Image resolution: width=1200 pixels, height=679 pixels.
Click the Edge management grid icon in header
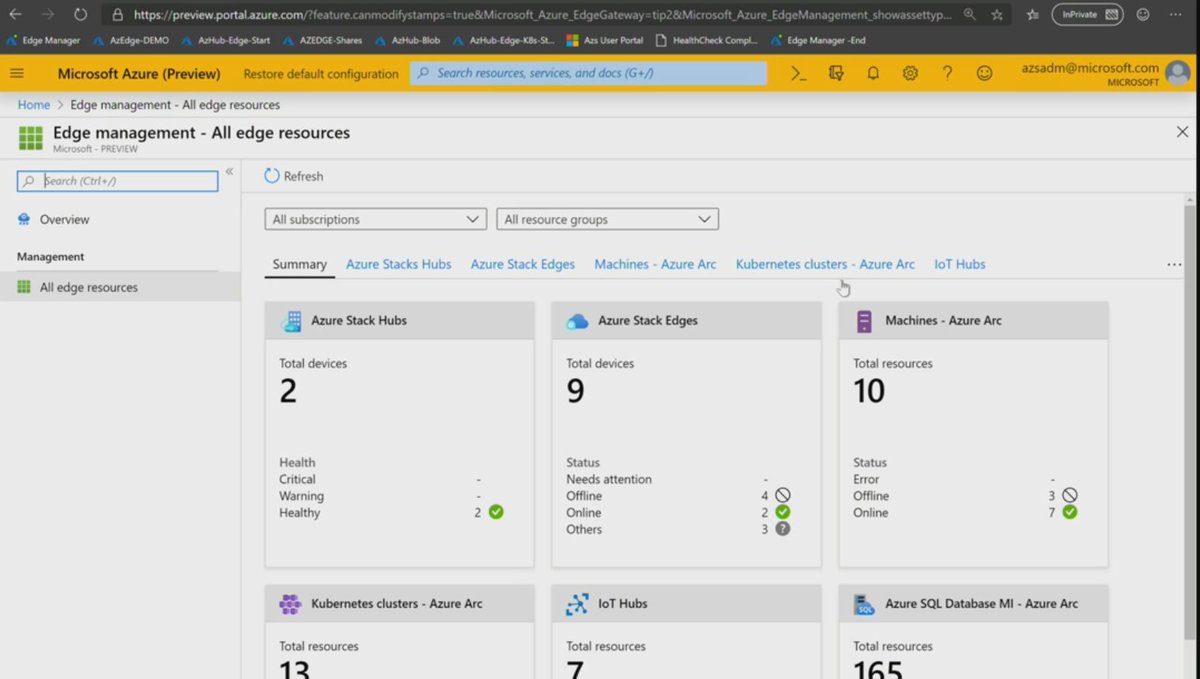[x=30, y=138]
